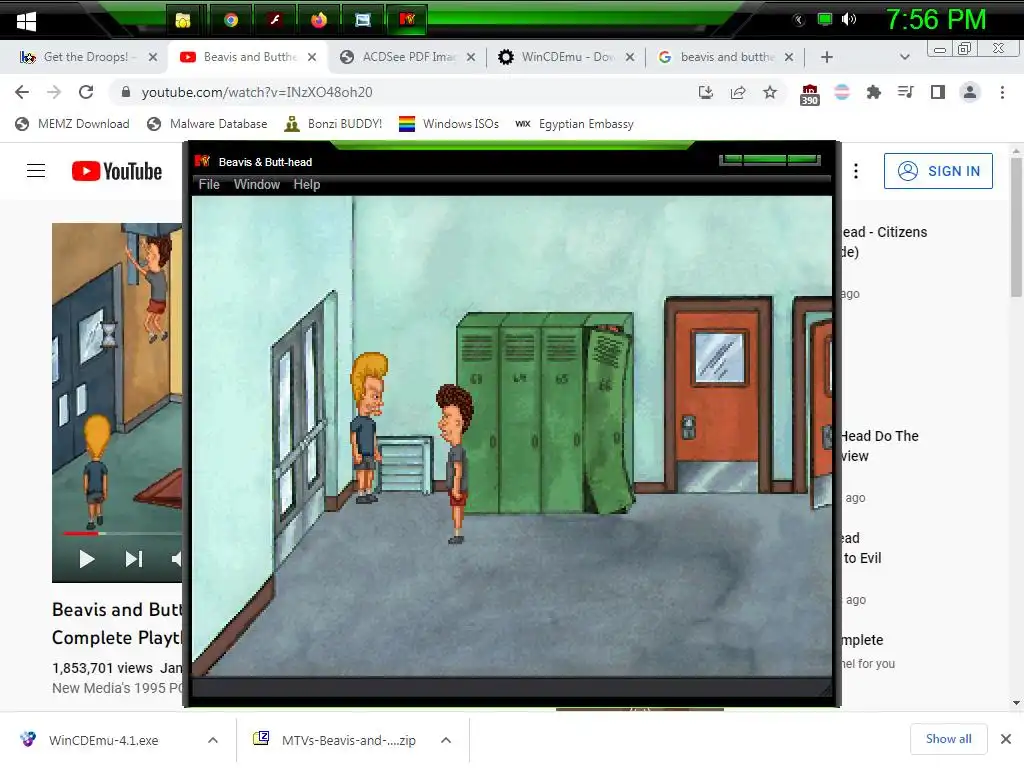Click the tray crescent icon left of battery
This screenshot has height=768, width=1024.
(799, 20)
